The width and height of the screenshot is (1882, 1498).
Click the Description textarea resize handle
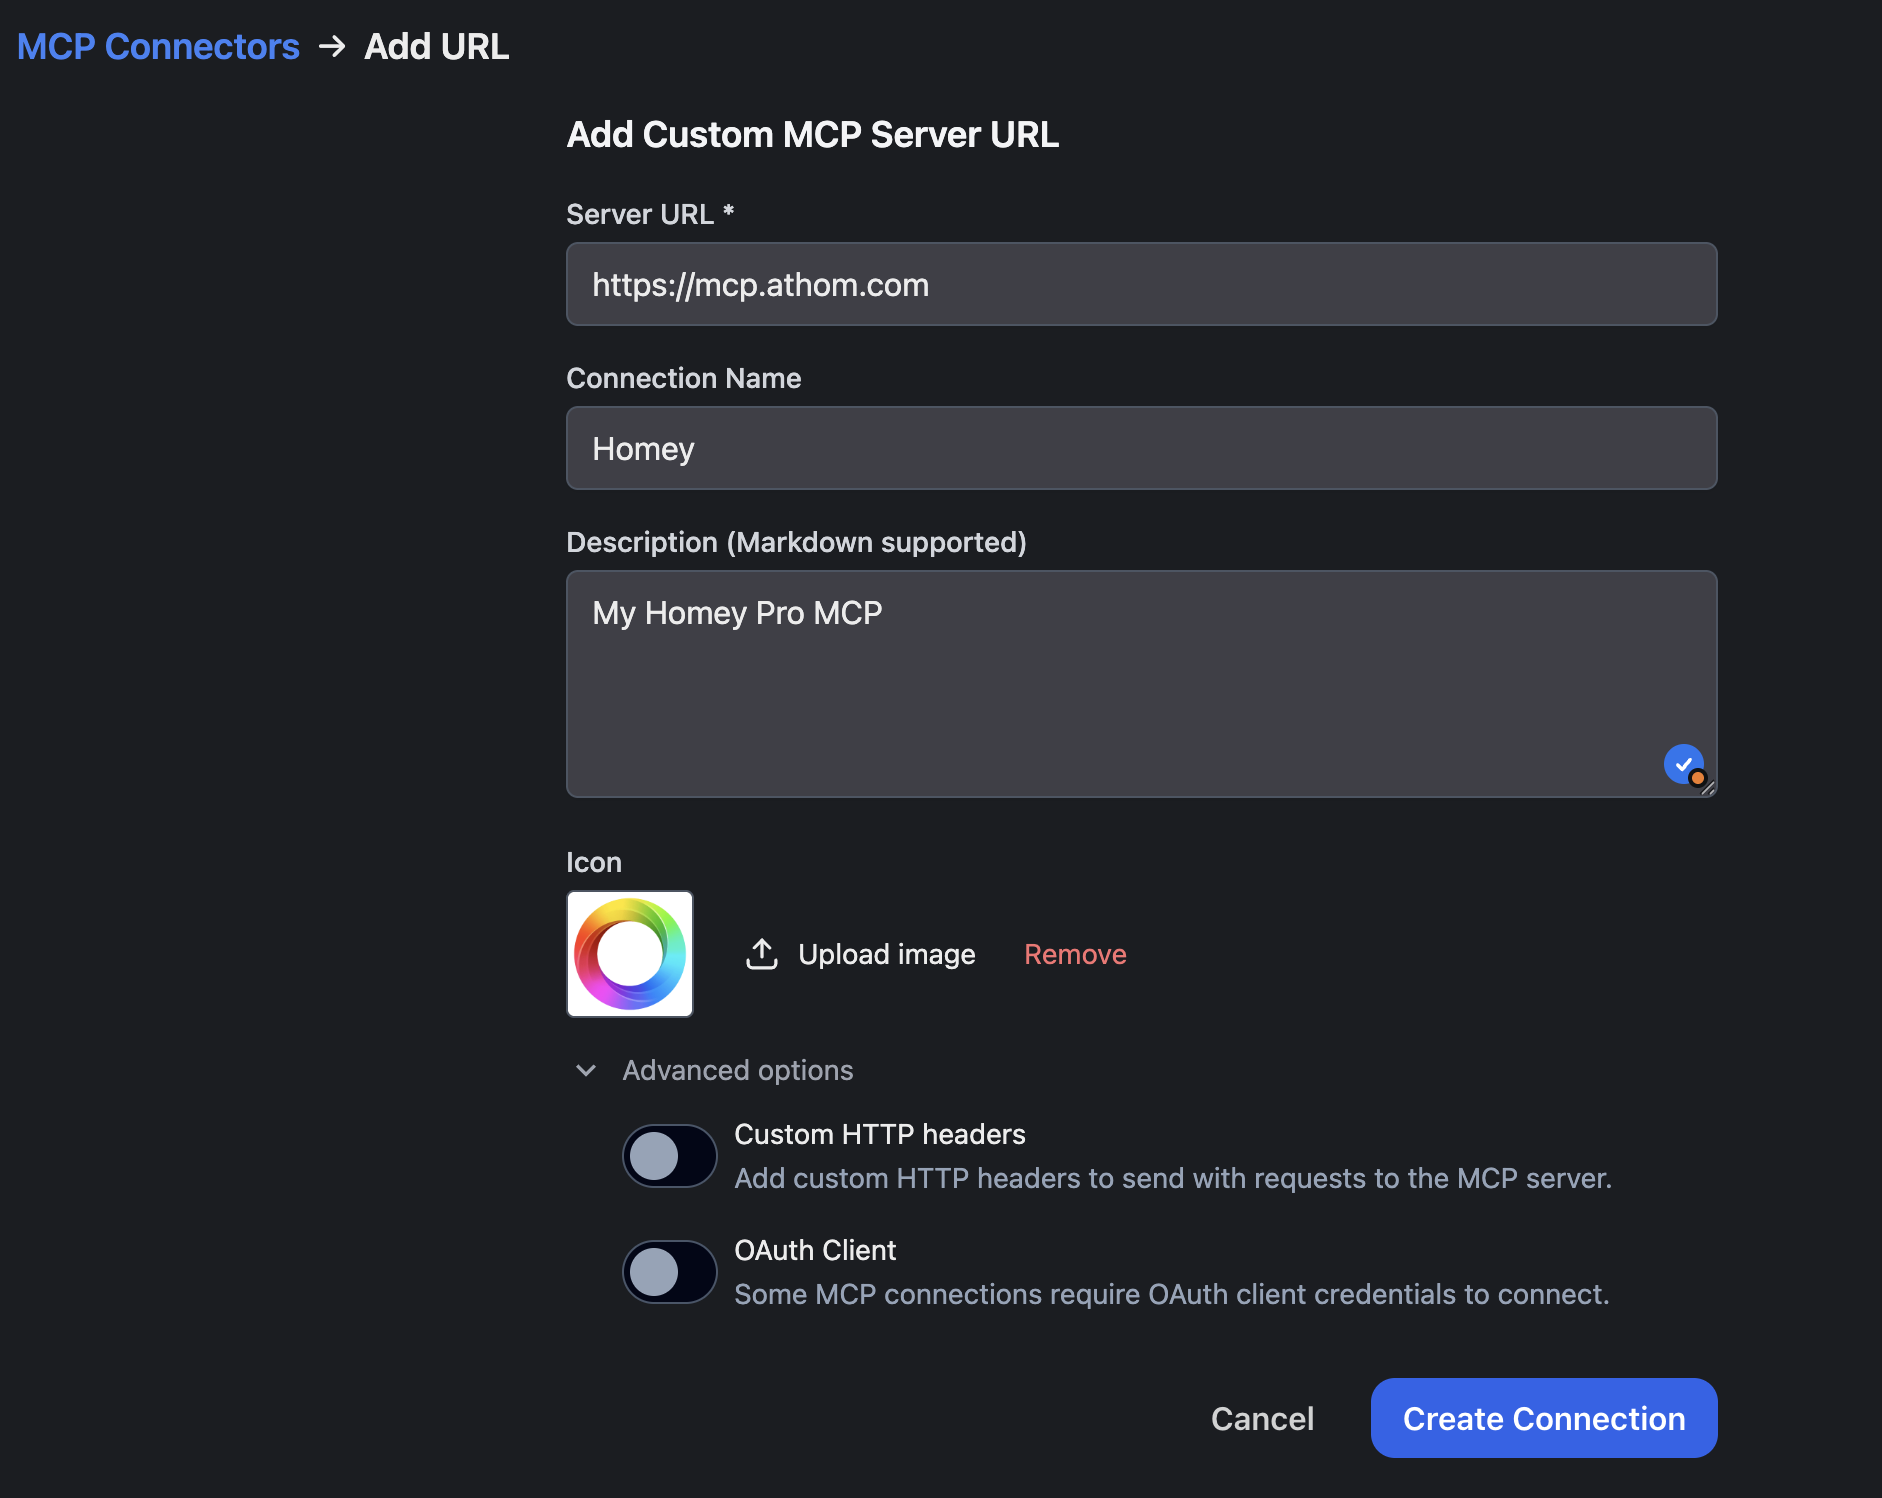[x=1709, y=789]
